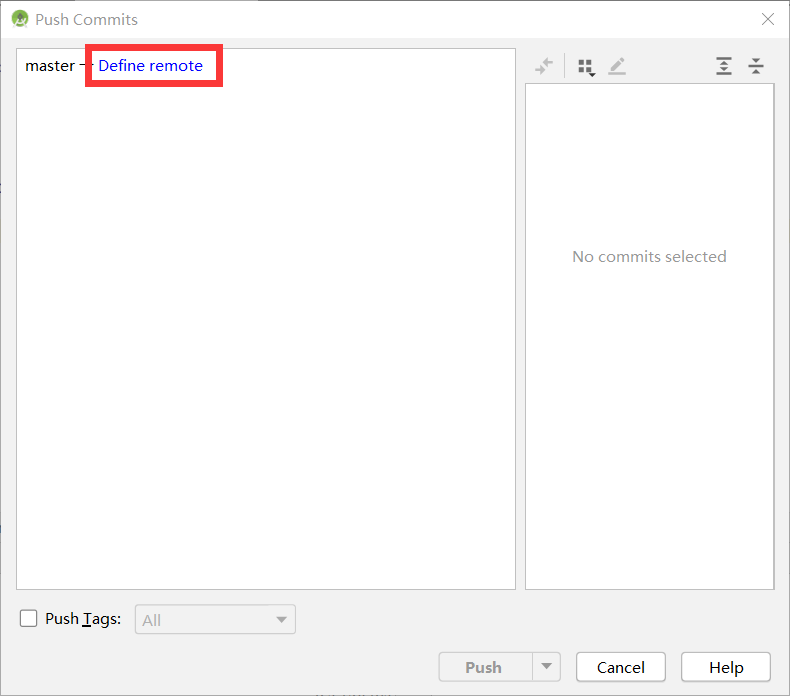Select the master branch entry

tap(50, 66)
